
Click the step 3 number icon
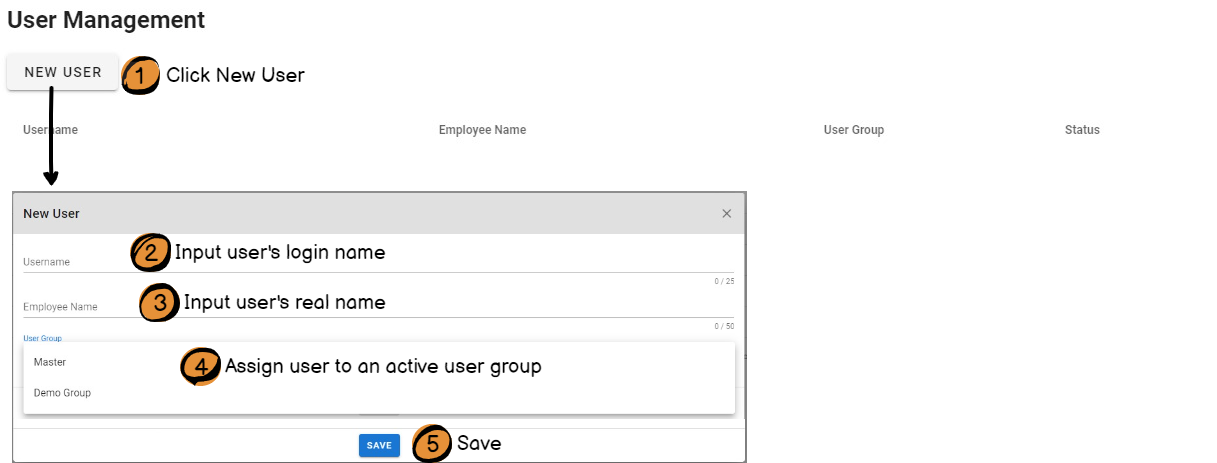[159, 302]
